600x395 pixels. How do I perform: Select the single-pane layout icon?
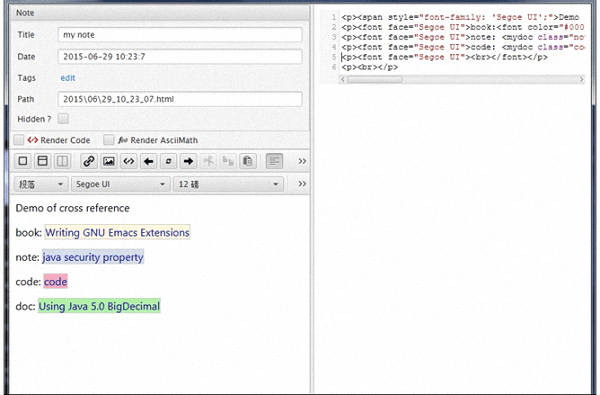point(23,161)
